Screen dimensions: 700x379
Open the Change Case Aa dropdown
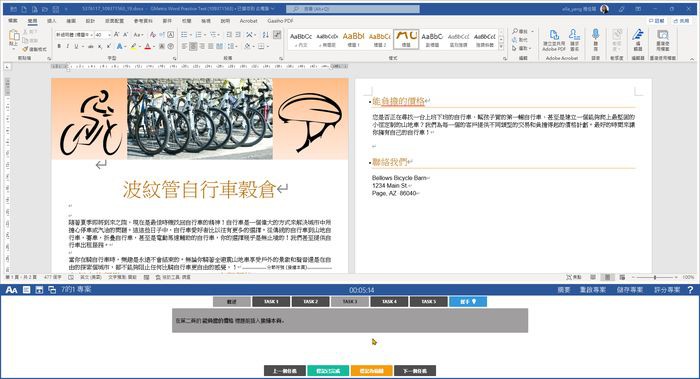tap(138, 34)
